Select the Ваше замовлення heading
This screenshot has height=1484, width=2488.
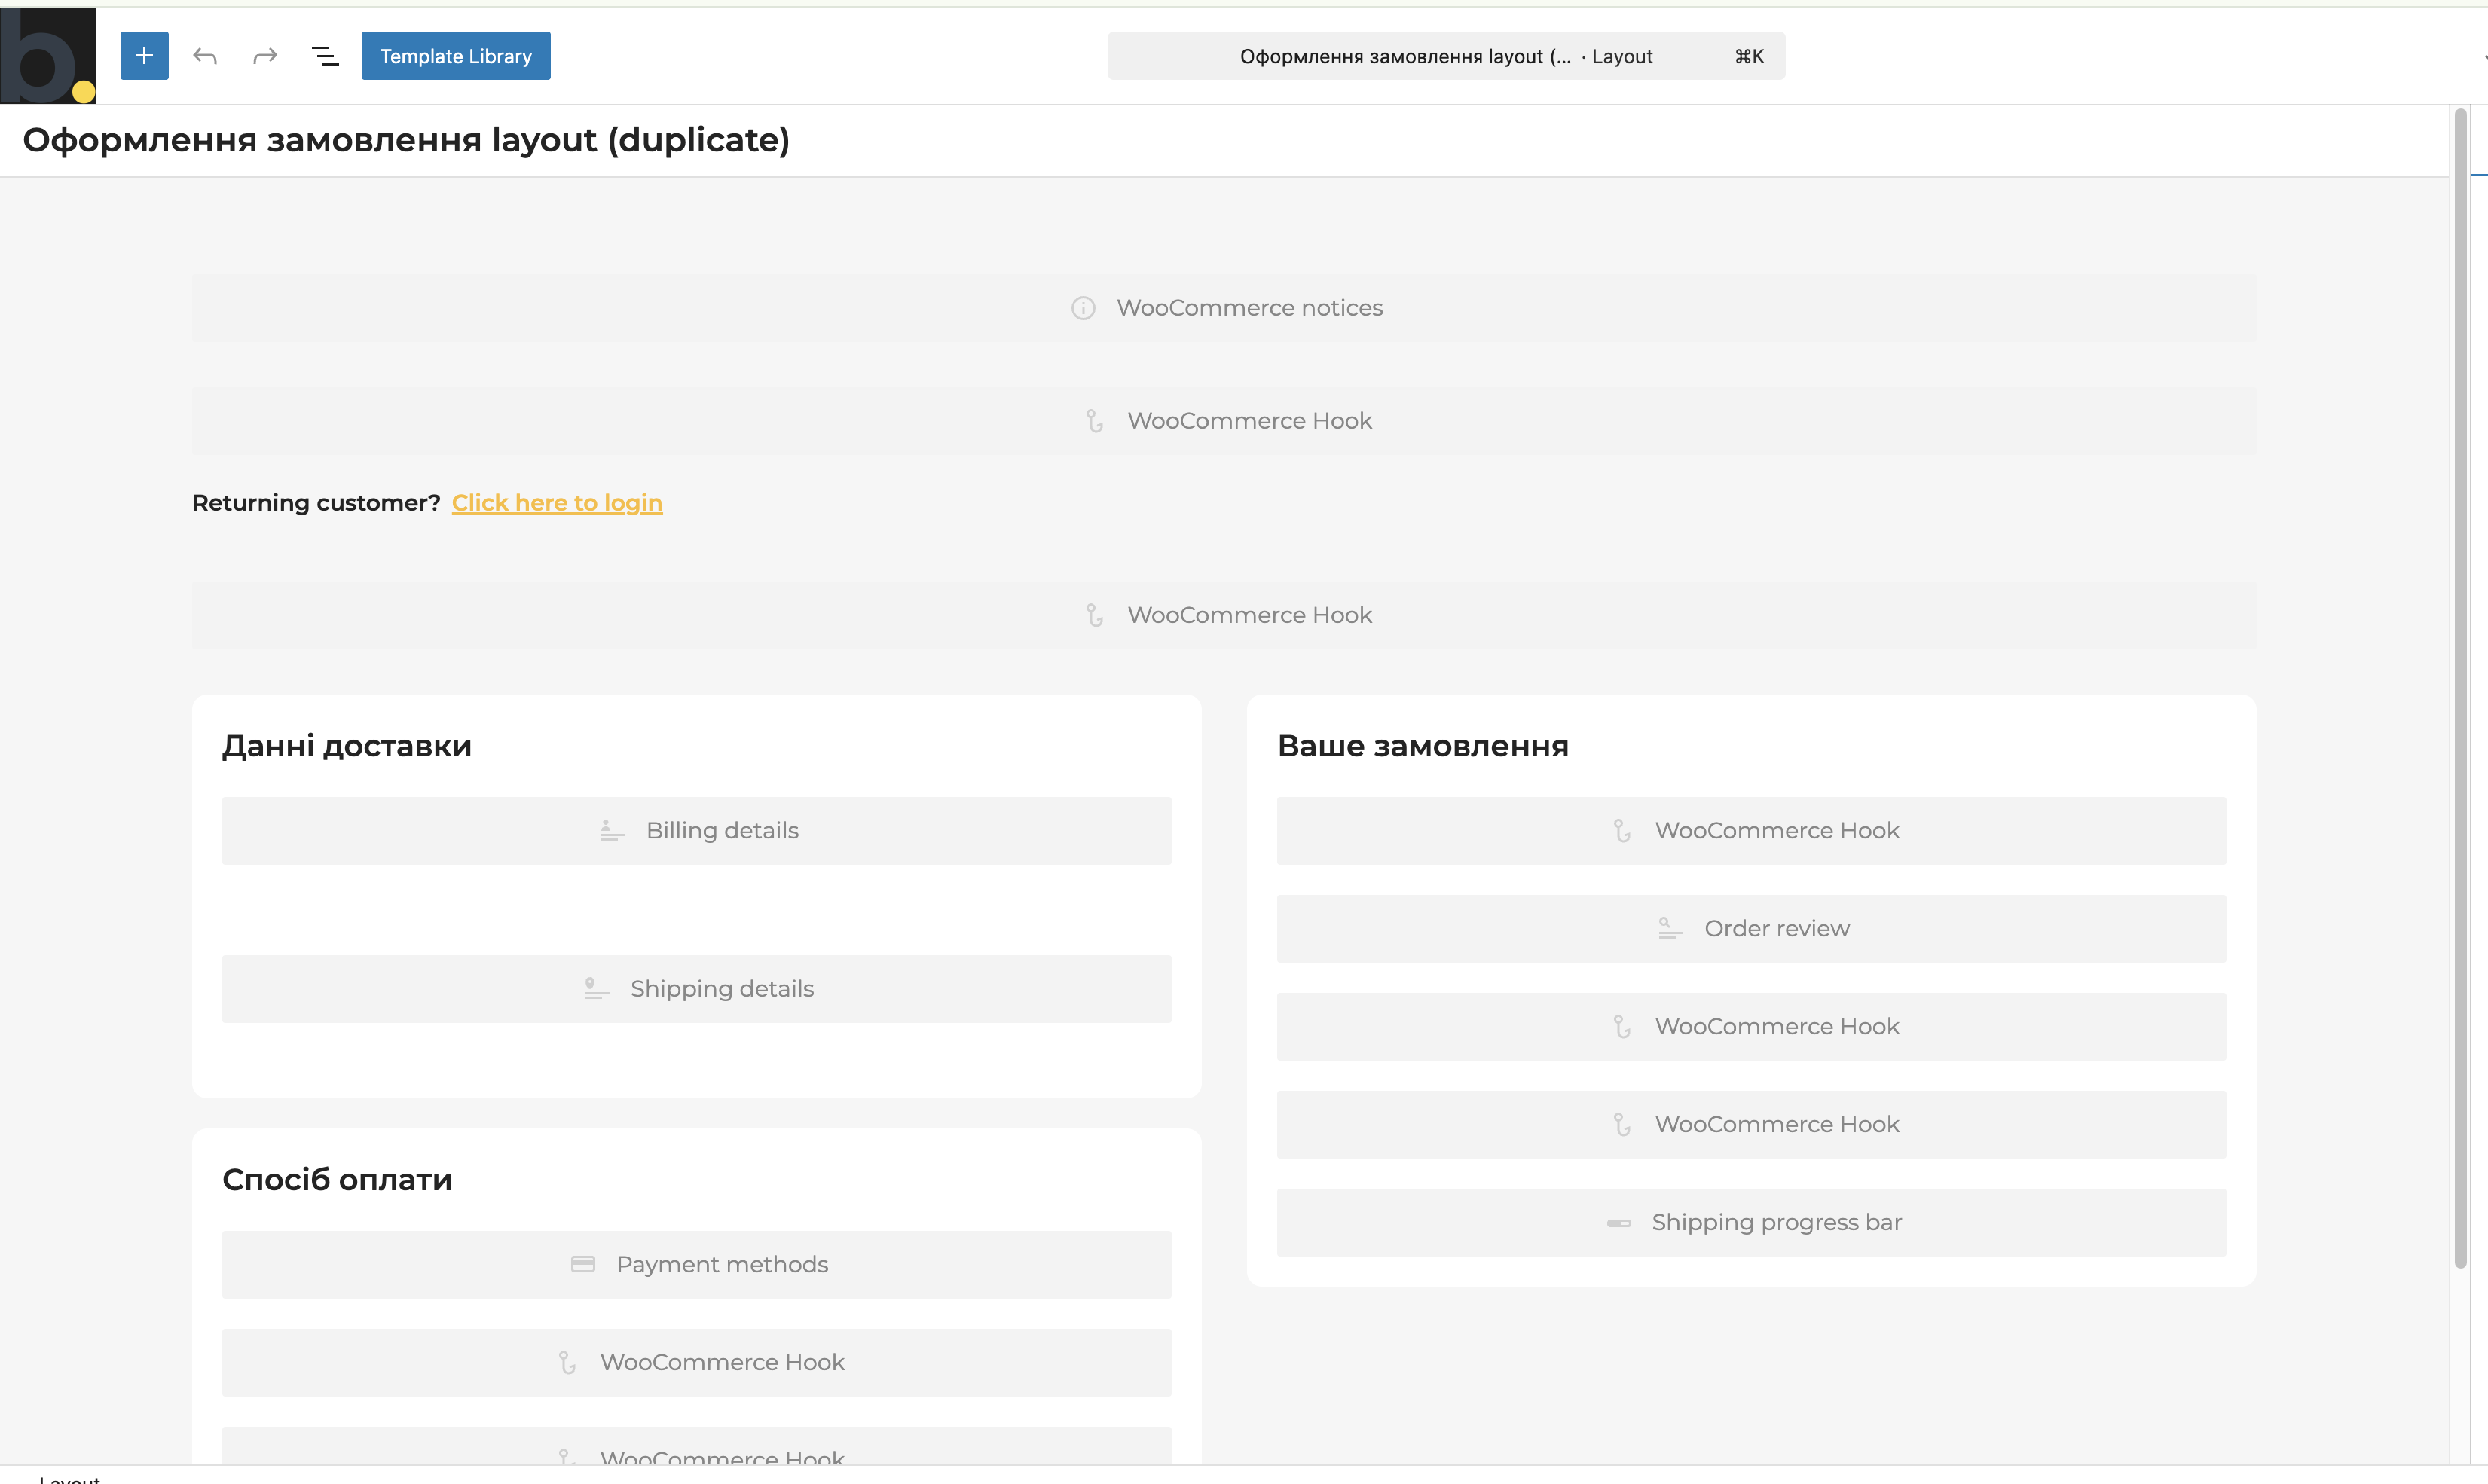(x=1423, y=746)
